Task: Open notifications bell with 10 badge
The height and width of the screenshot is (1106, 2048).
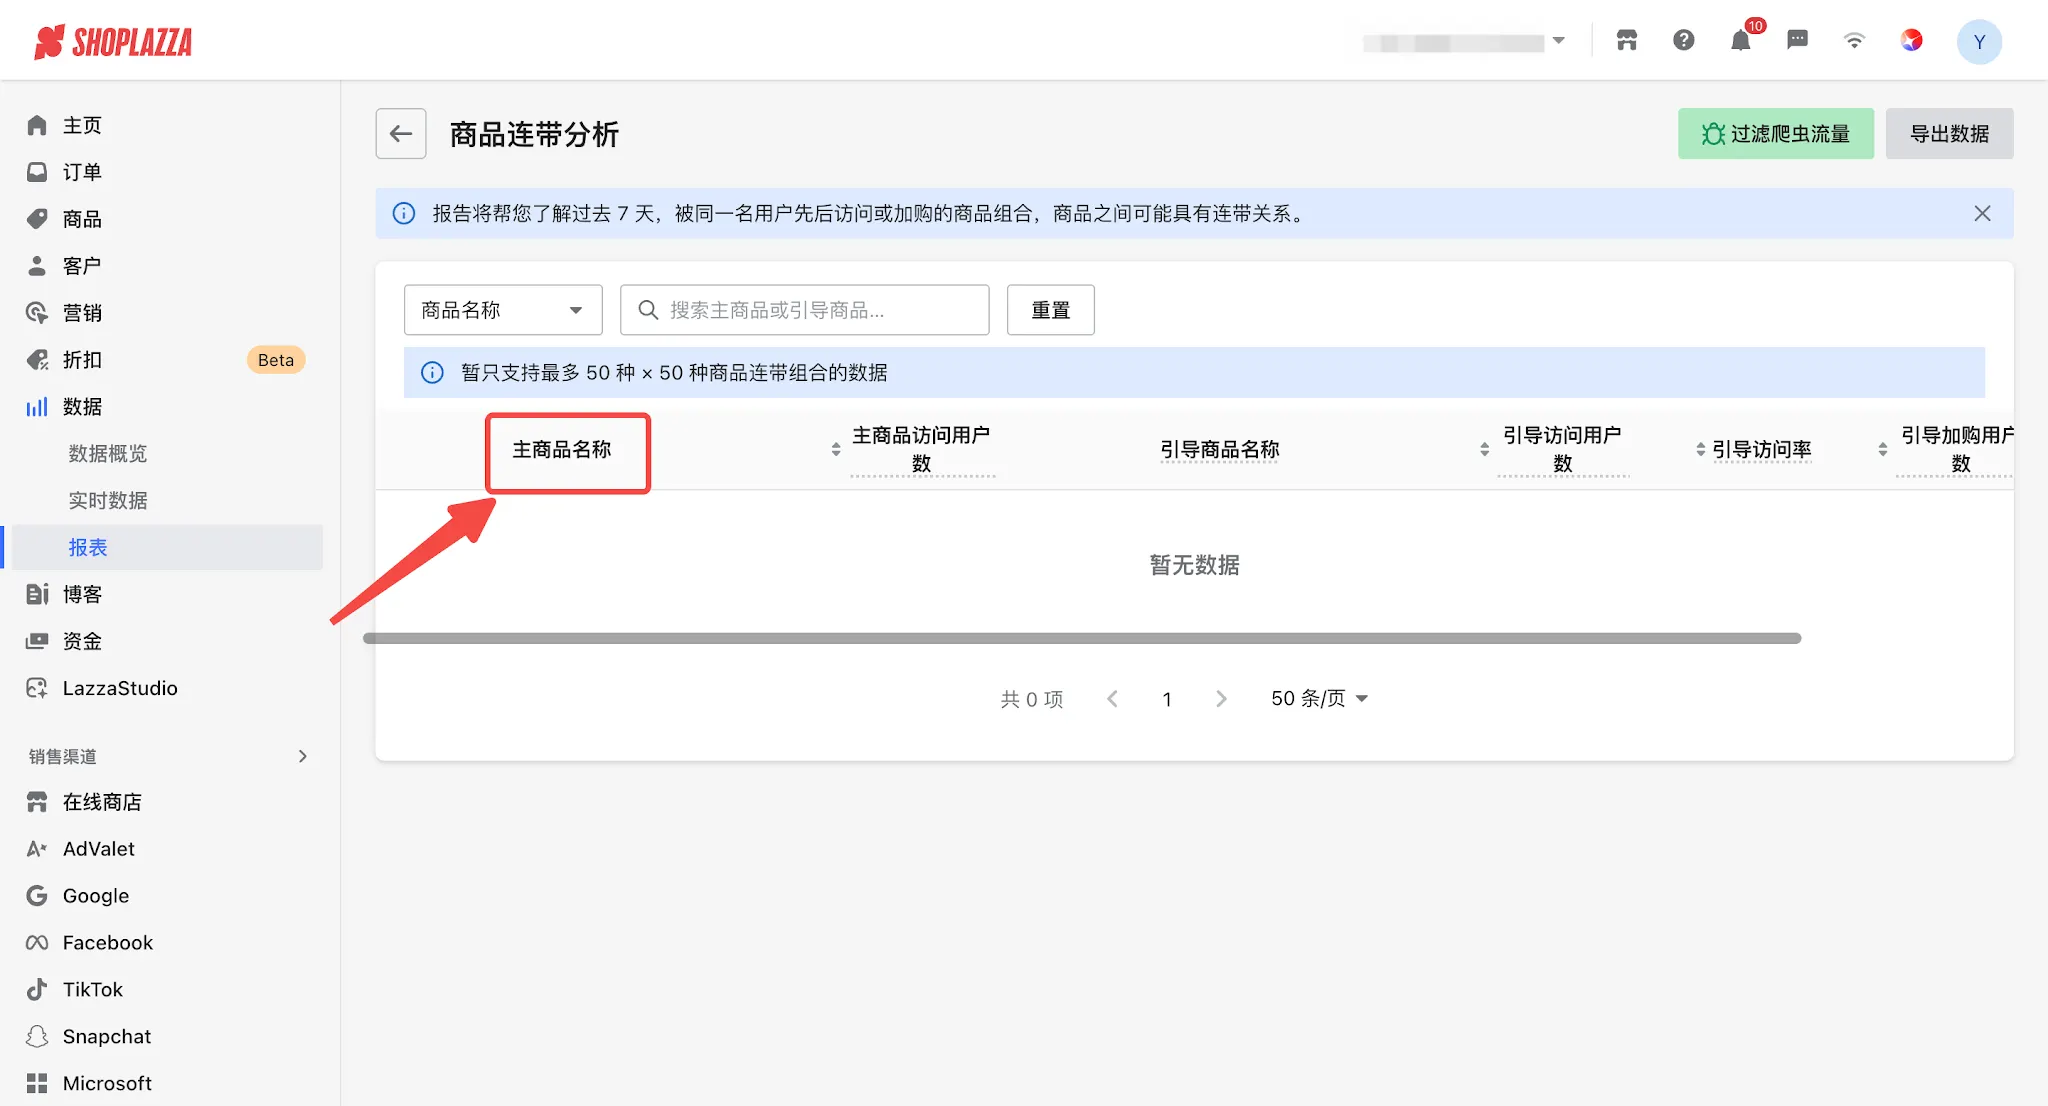Action: (1741, 41)
